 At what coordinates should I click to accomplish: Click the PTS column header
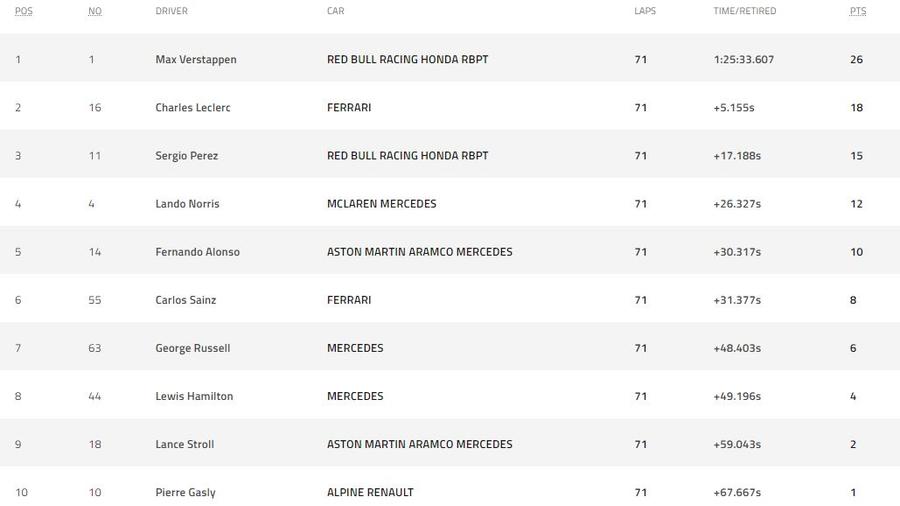tap(858, 11)
